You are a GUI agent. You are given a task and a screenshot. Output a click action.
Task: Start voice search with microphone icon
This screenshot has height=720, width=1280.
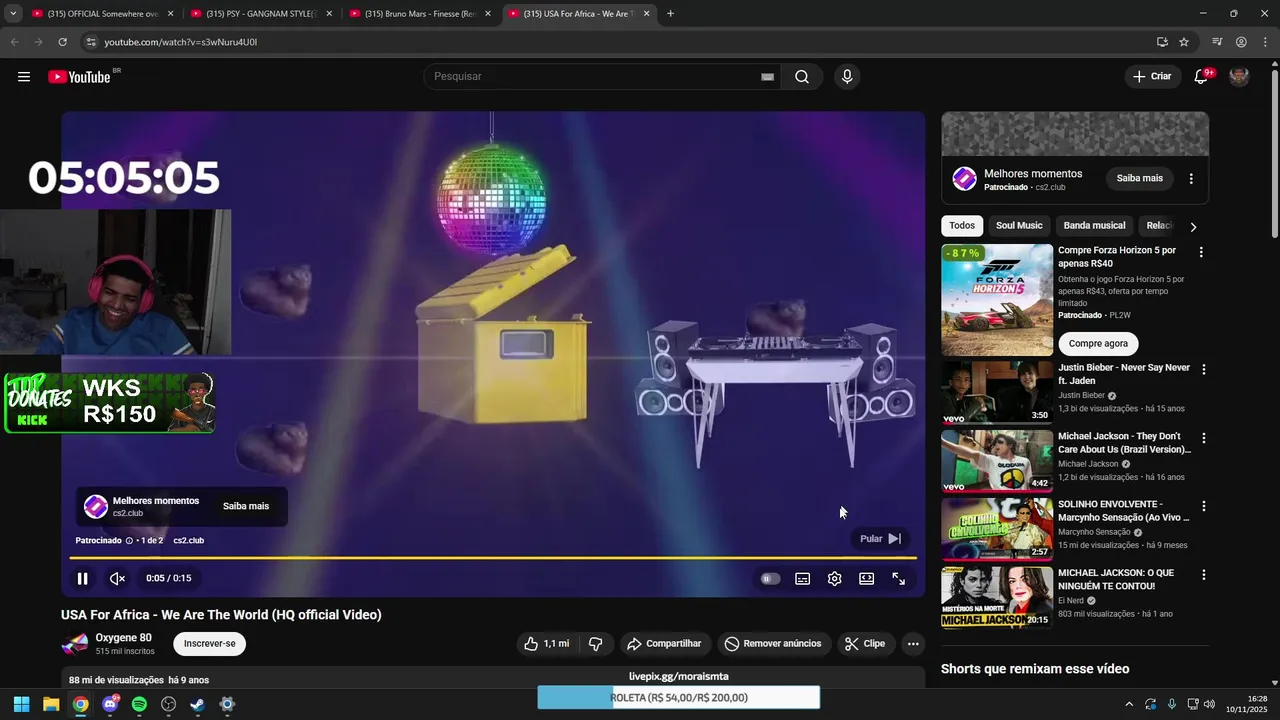(847, 77)
